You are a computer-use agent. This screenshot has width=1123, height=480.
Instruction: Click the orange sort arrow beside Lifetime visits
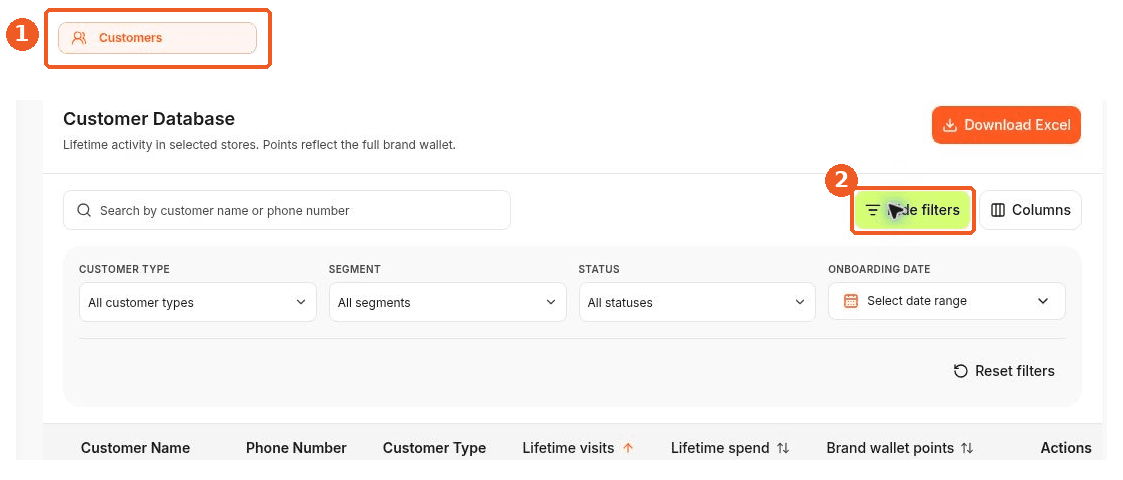tap(628, 448)
